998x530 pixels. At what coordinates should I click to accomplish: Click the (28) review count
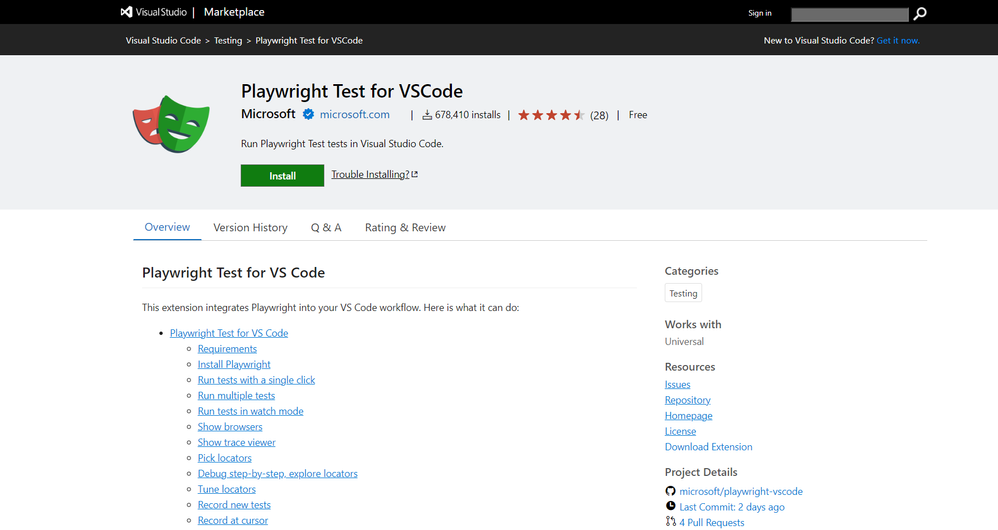pos(599,115)
